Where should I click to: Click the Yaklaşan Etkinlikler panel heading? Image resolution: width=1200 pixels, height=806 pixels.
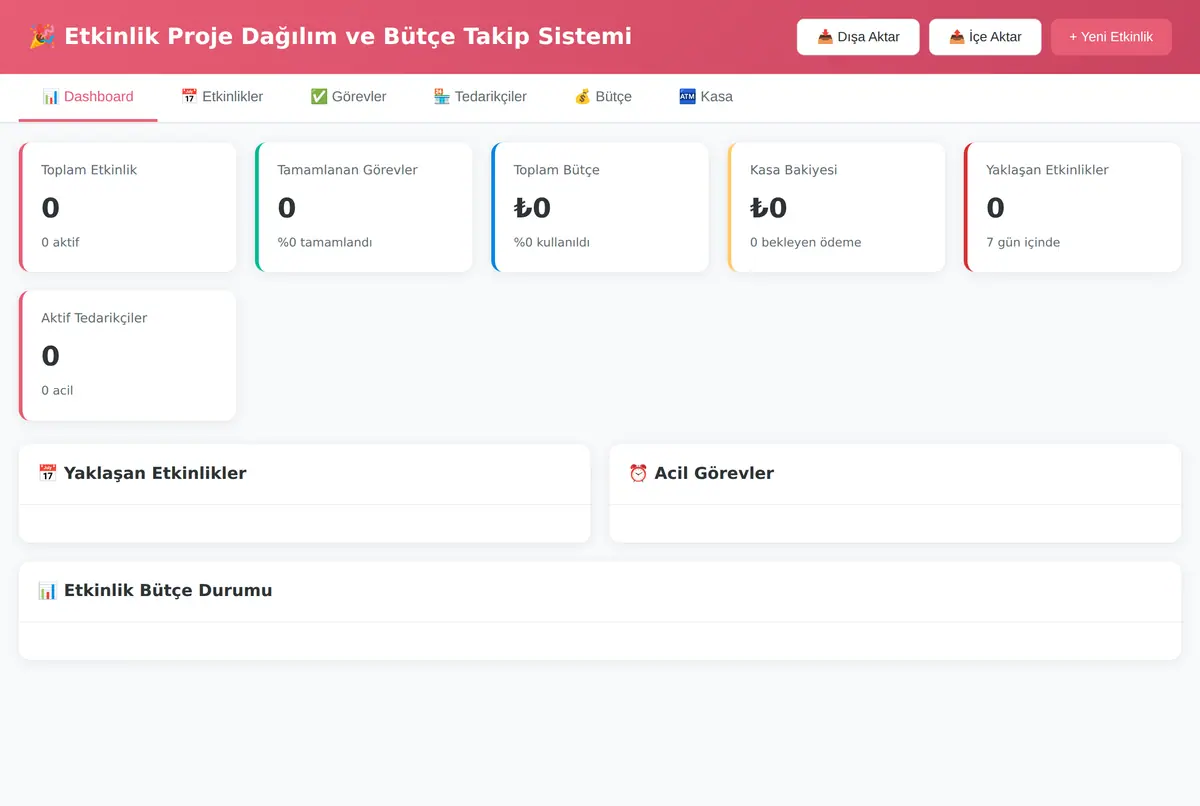(142, 473)
